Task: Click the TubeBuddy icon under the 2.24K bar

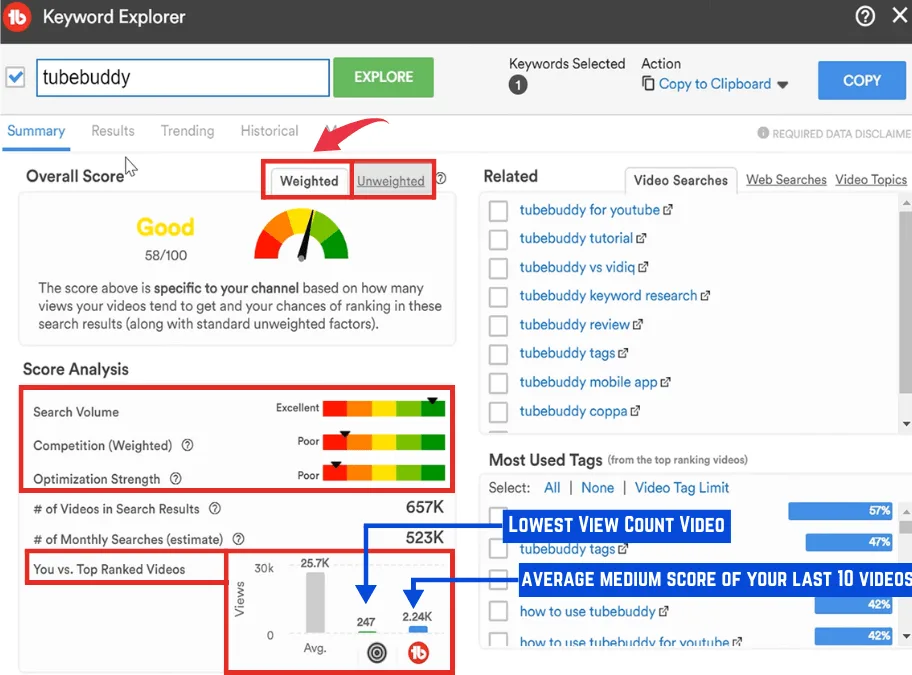Action: [x=418, y=653]
